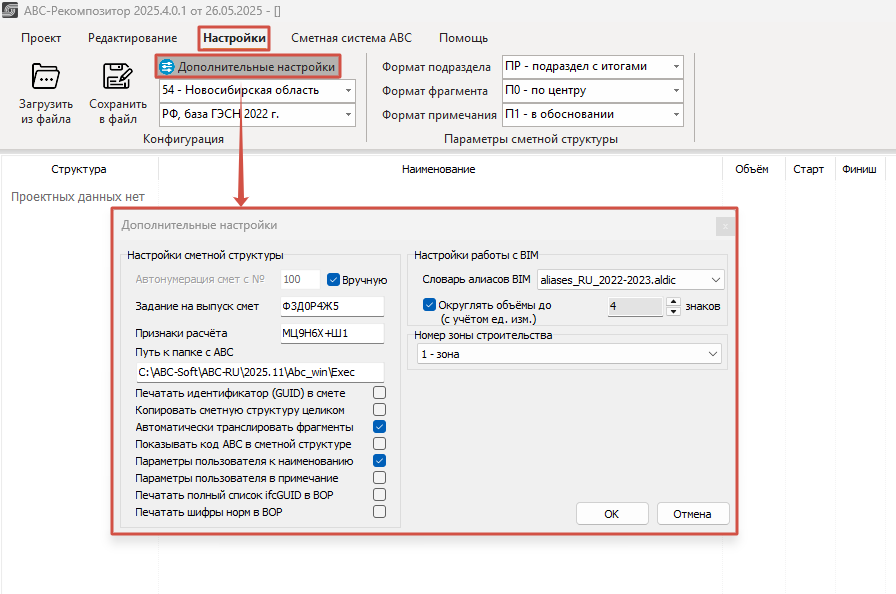This screenshot has width=896, height=594.
Task: Click the Объём column header
Action: 752,169
